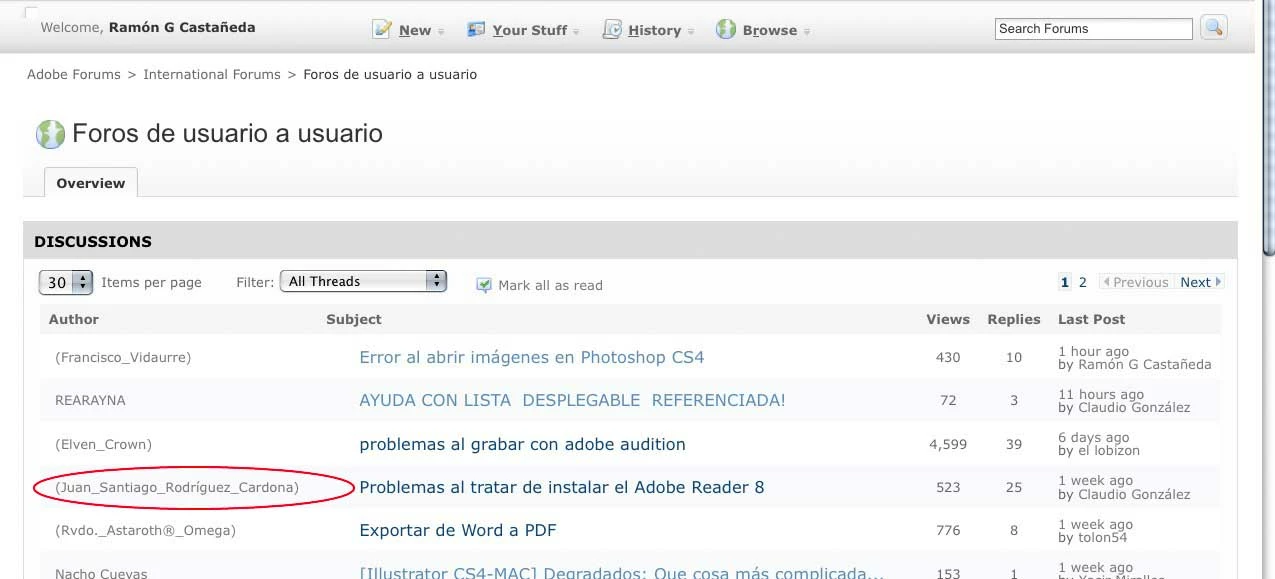Click the New pencil-and-paper icon

tap(381, 29)
